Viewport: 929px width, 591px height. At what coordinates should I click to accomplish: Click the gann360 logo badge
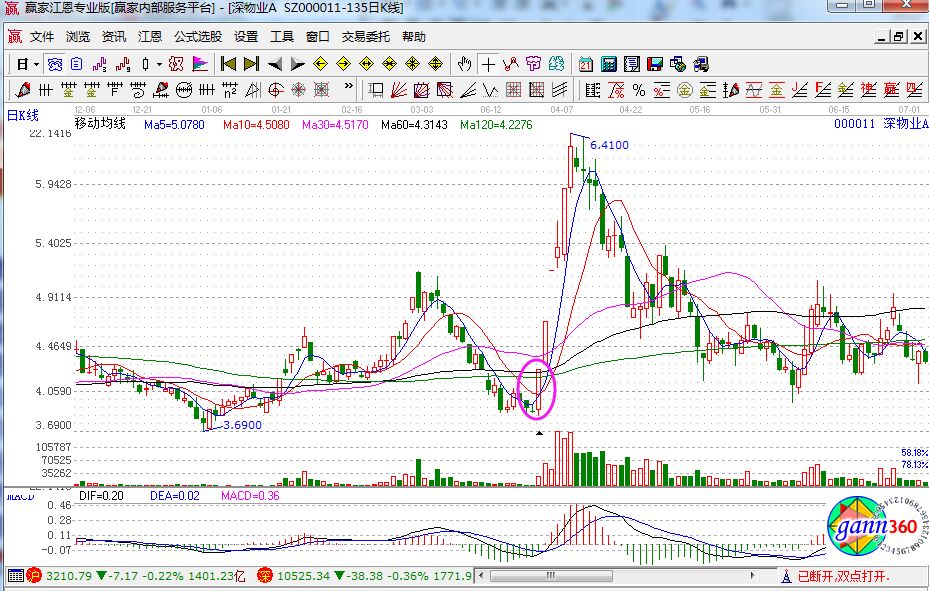(867, 525)
